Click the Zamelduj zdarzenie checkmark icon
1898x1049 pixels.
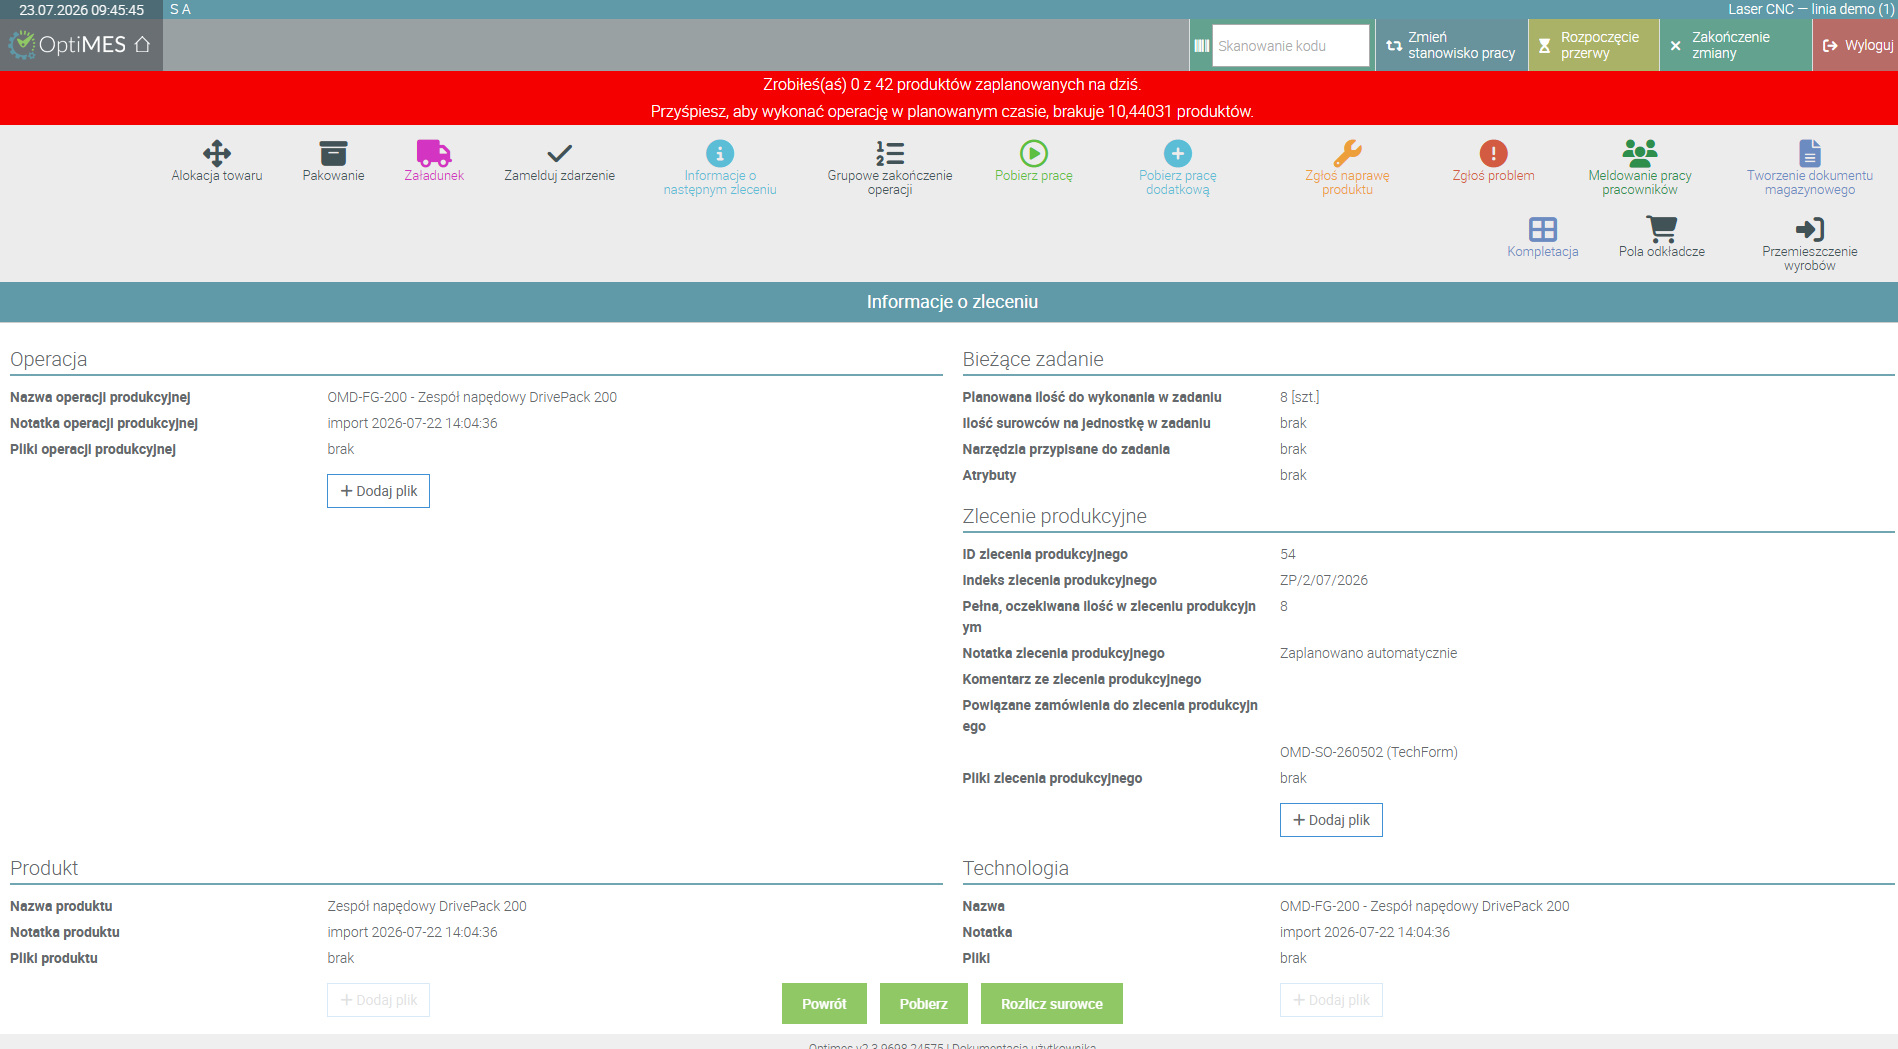tap(560, 153)
